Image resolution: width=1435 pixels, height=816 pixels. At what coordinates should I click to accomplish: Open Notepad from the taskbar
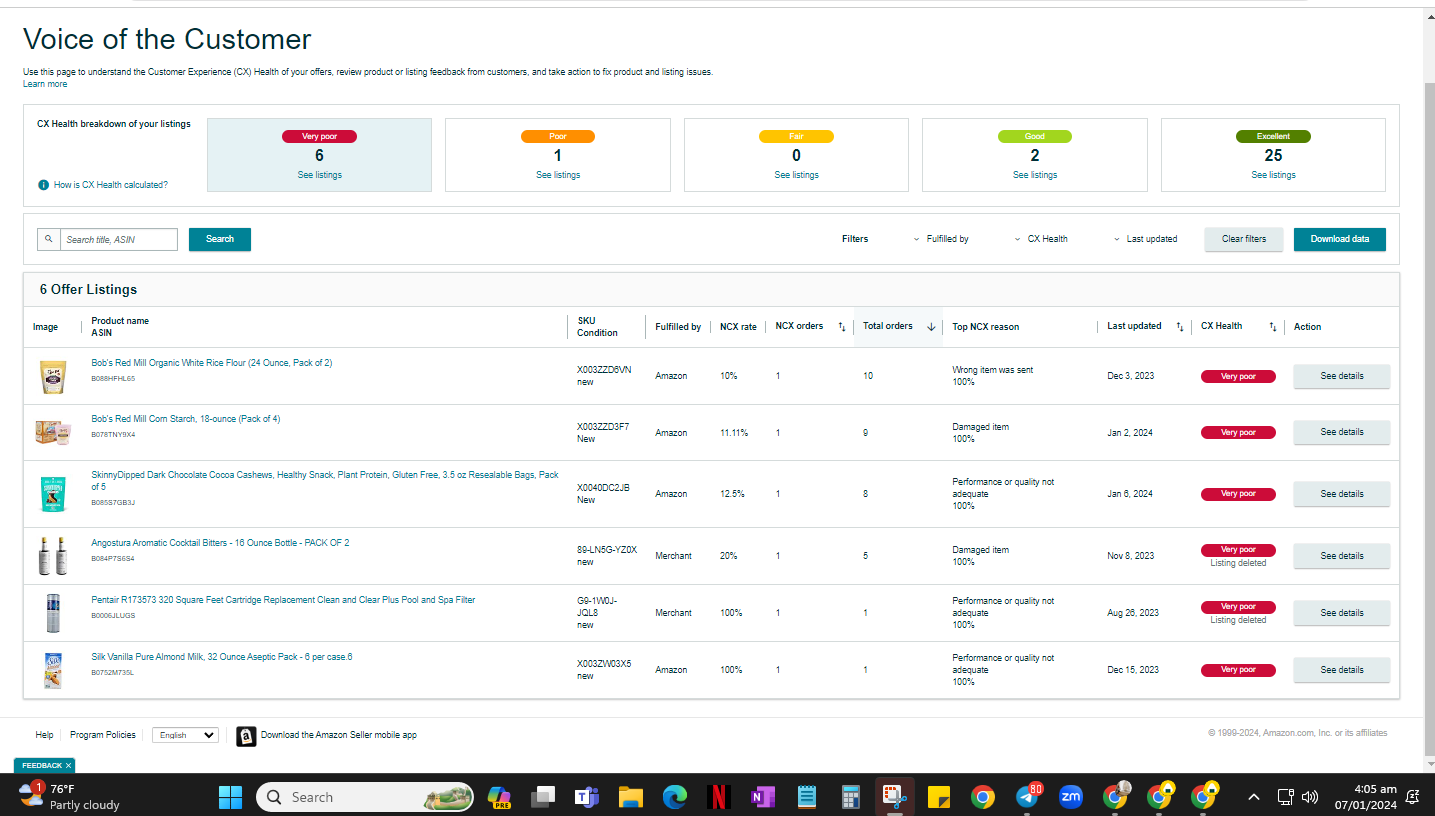807,797
